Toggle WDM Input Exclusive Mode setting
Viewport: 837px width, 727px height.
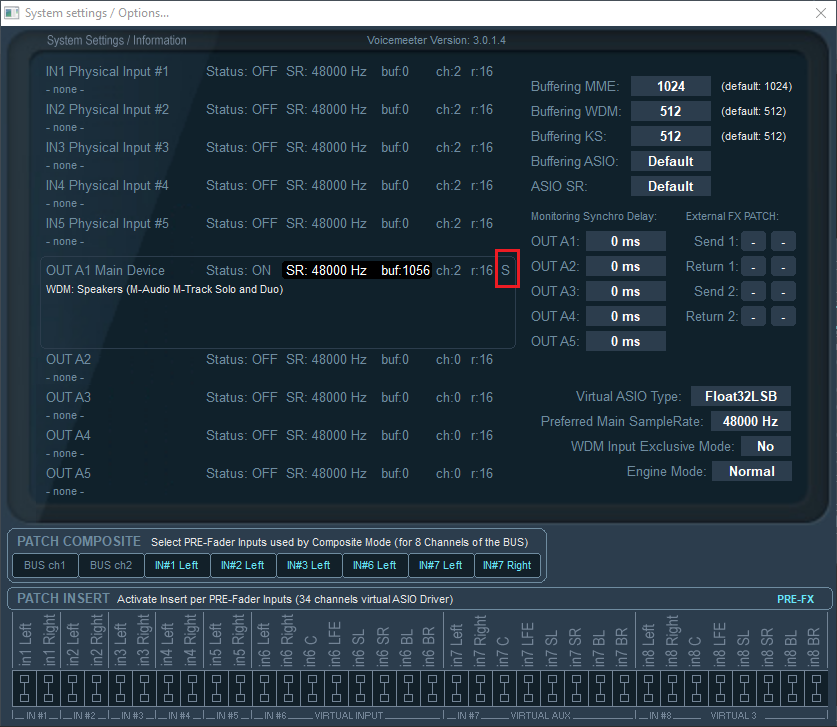tap(765, 446)
